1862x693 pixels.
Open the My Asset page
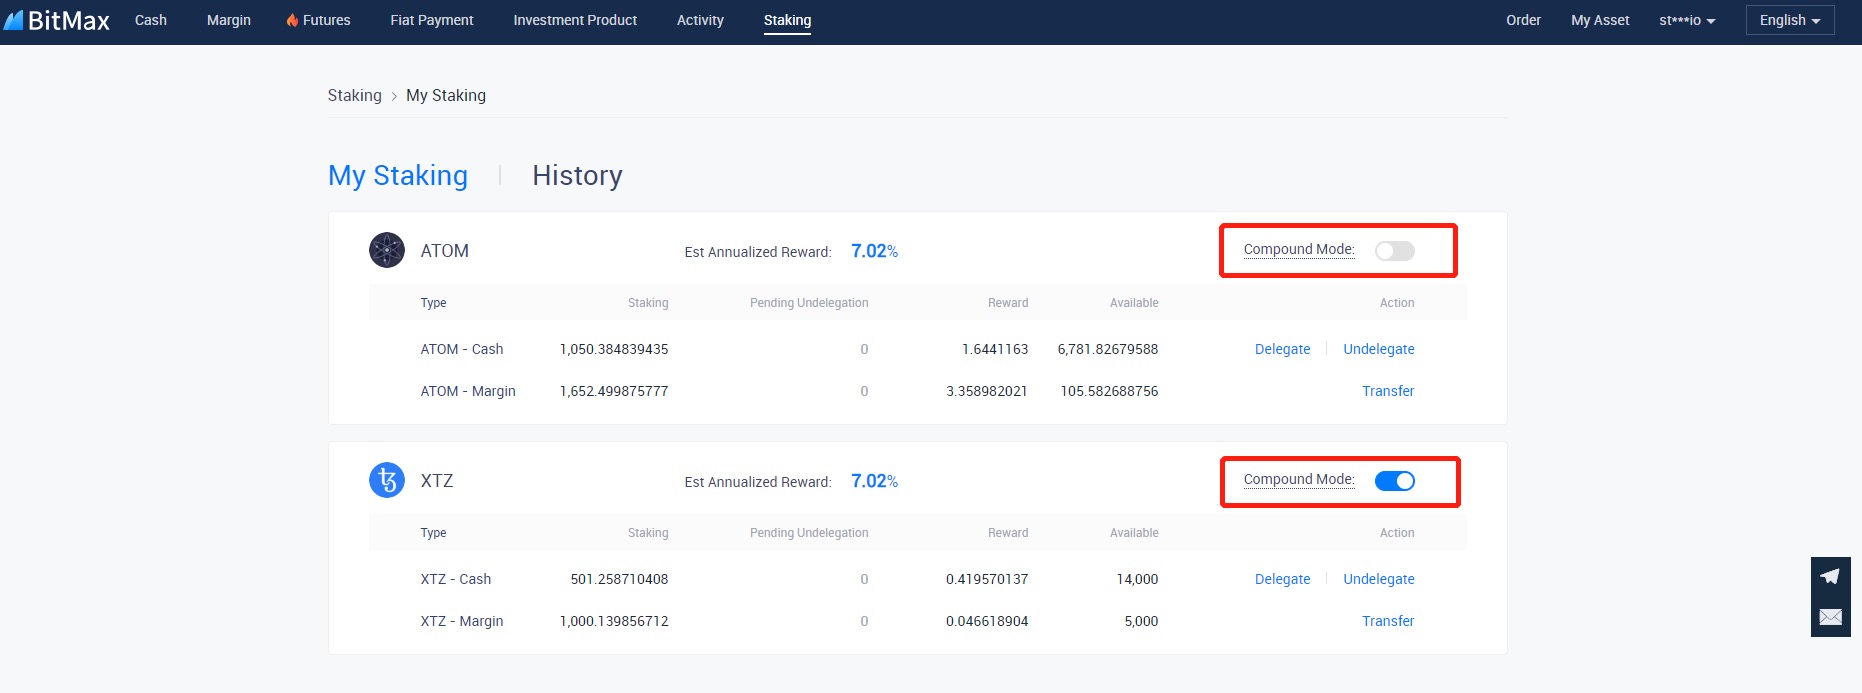tap(1599, 20)
